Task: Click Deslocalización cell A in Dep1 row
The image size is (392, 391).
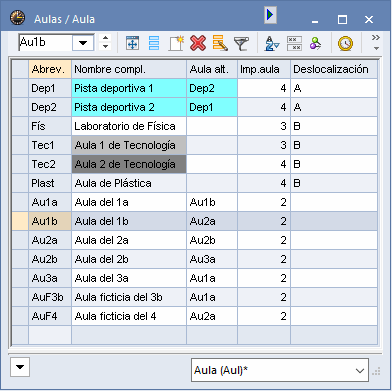Action: point(334,88)
